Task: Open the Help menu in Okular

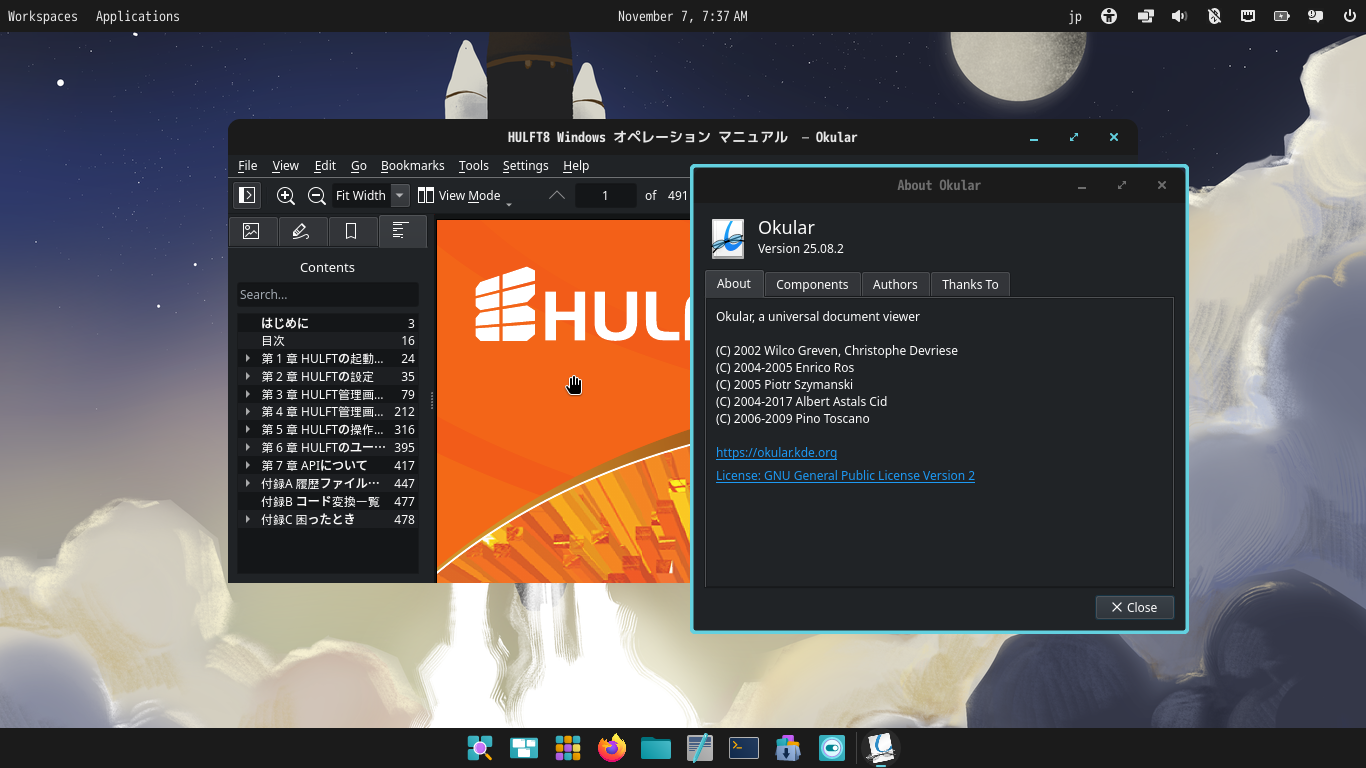Action: point(576,166)
